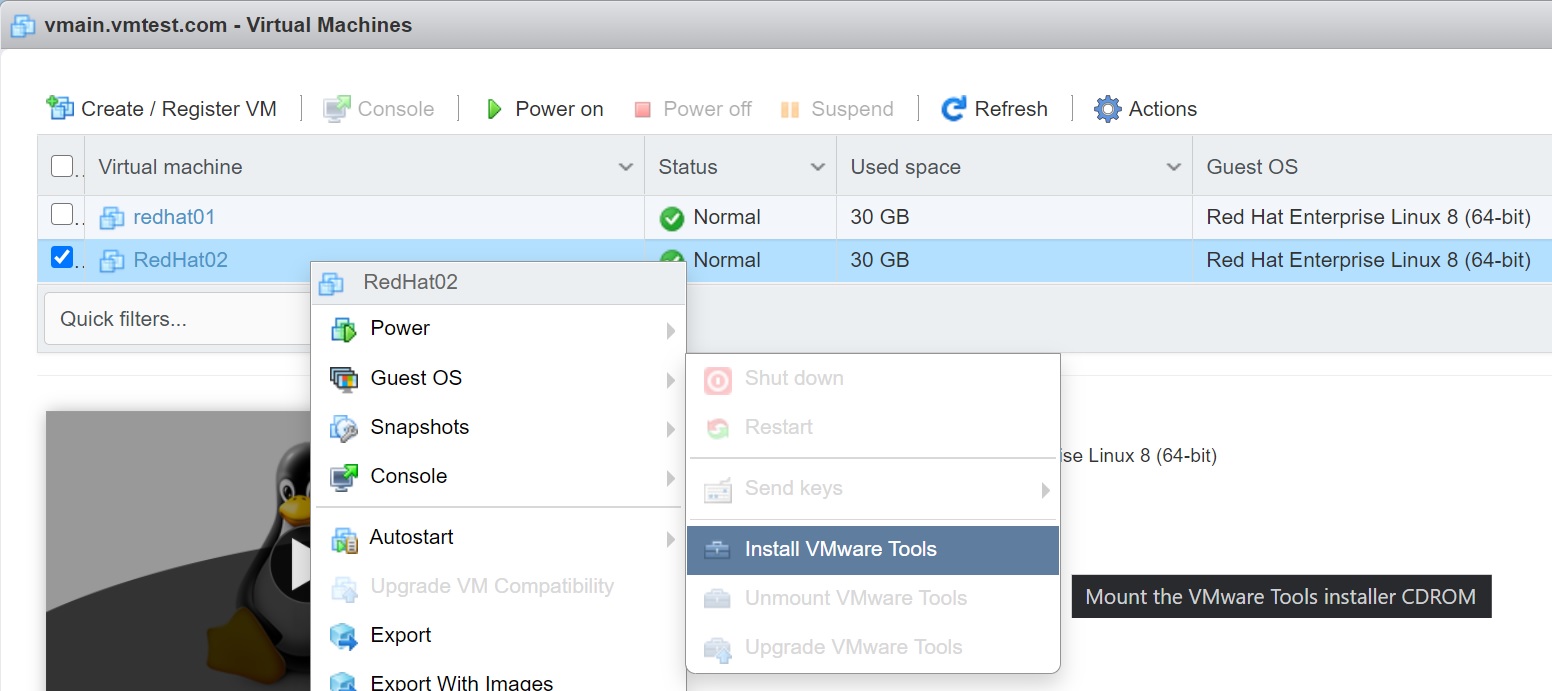Click the Snapshots icon in context menu
The height and width of the screenshot is (691, 1552).
tap(344, 428)
